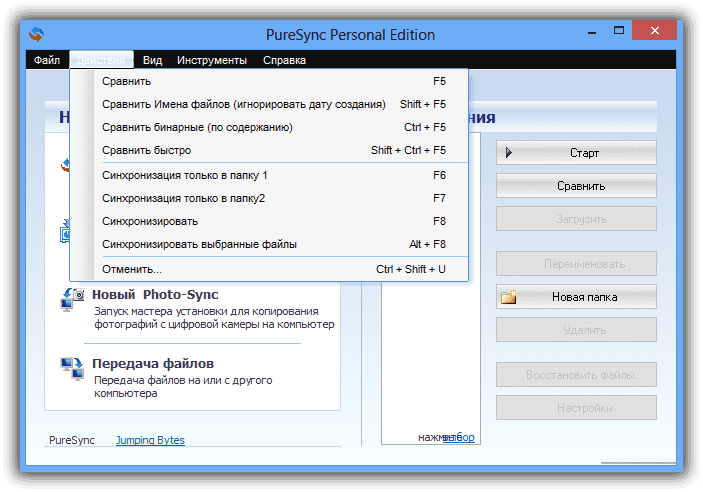The height and width of the screenshot is (492, 703).
Task: Open the Файл menu
Action: 47,60
